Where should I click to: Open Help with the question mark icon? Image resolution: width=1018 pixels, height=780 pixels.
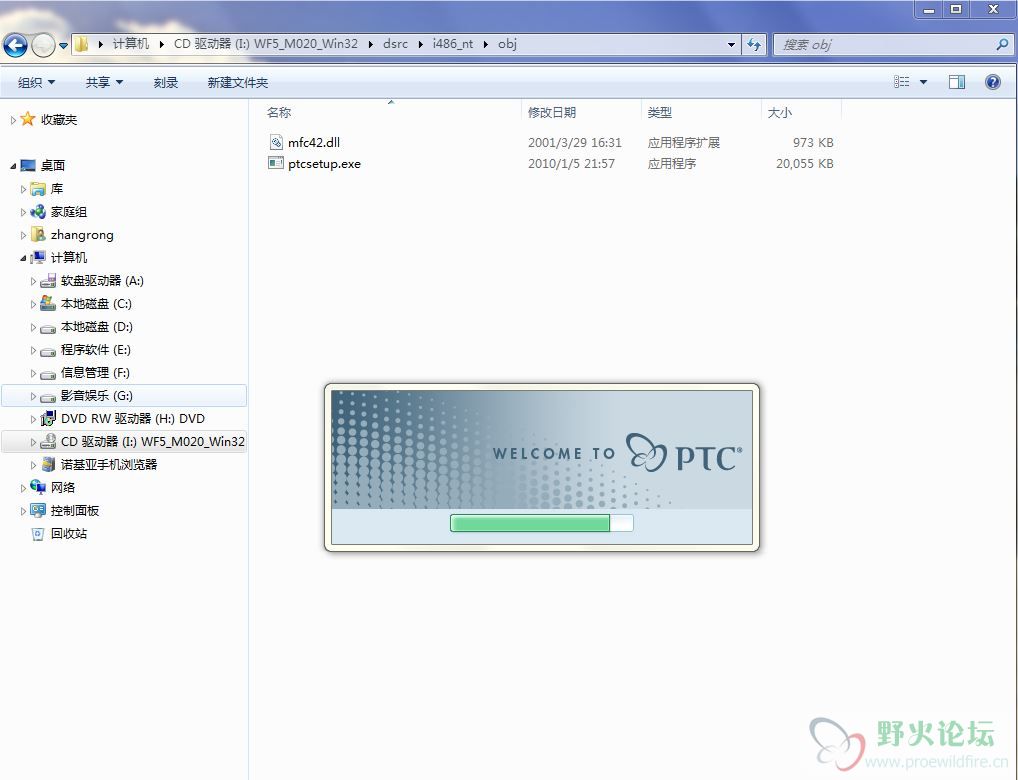[x=993, y=82]
